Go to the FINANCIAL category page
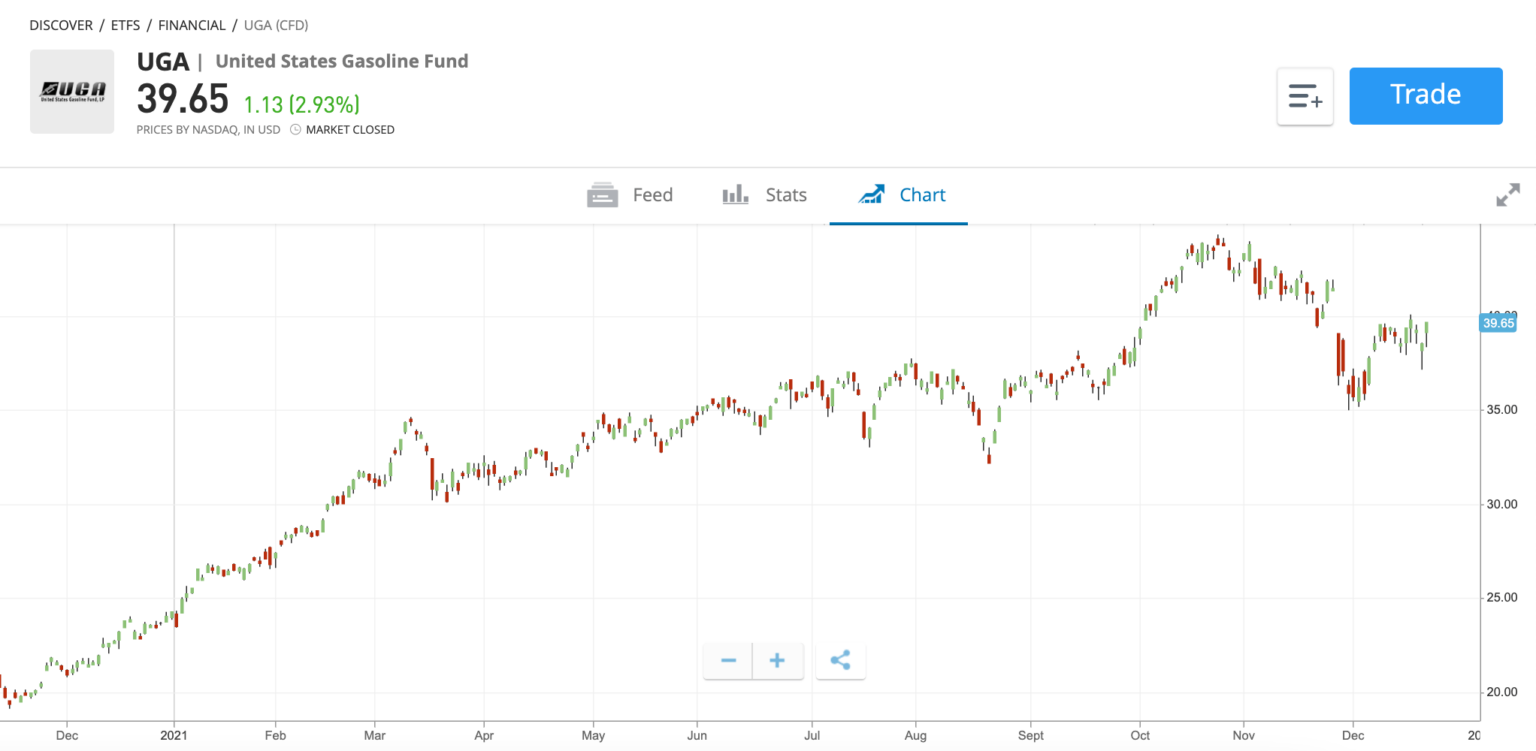The image size is (1536, 751). pos(191,25)
